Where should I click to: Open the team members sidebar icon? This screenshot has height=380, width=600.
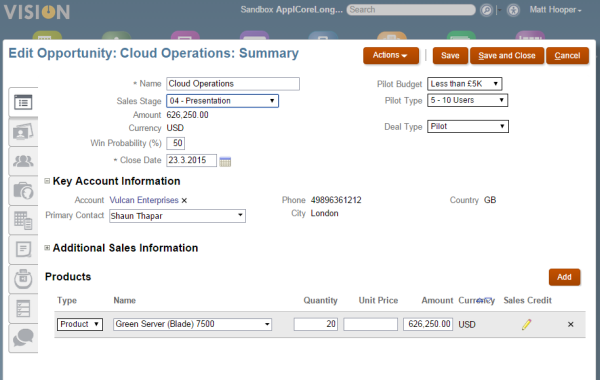click(x=23, y=161)
